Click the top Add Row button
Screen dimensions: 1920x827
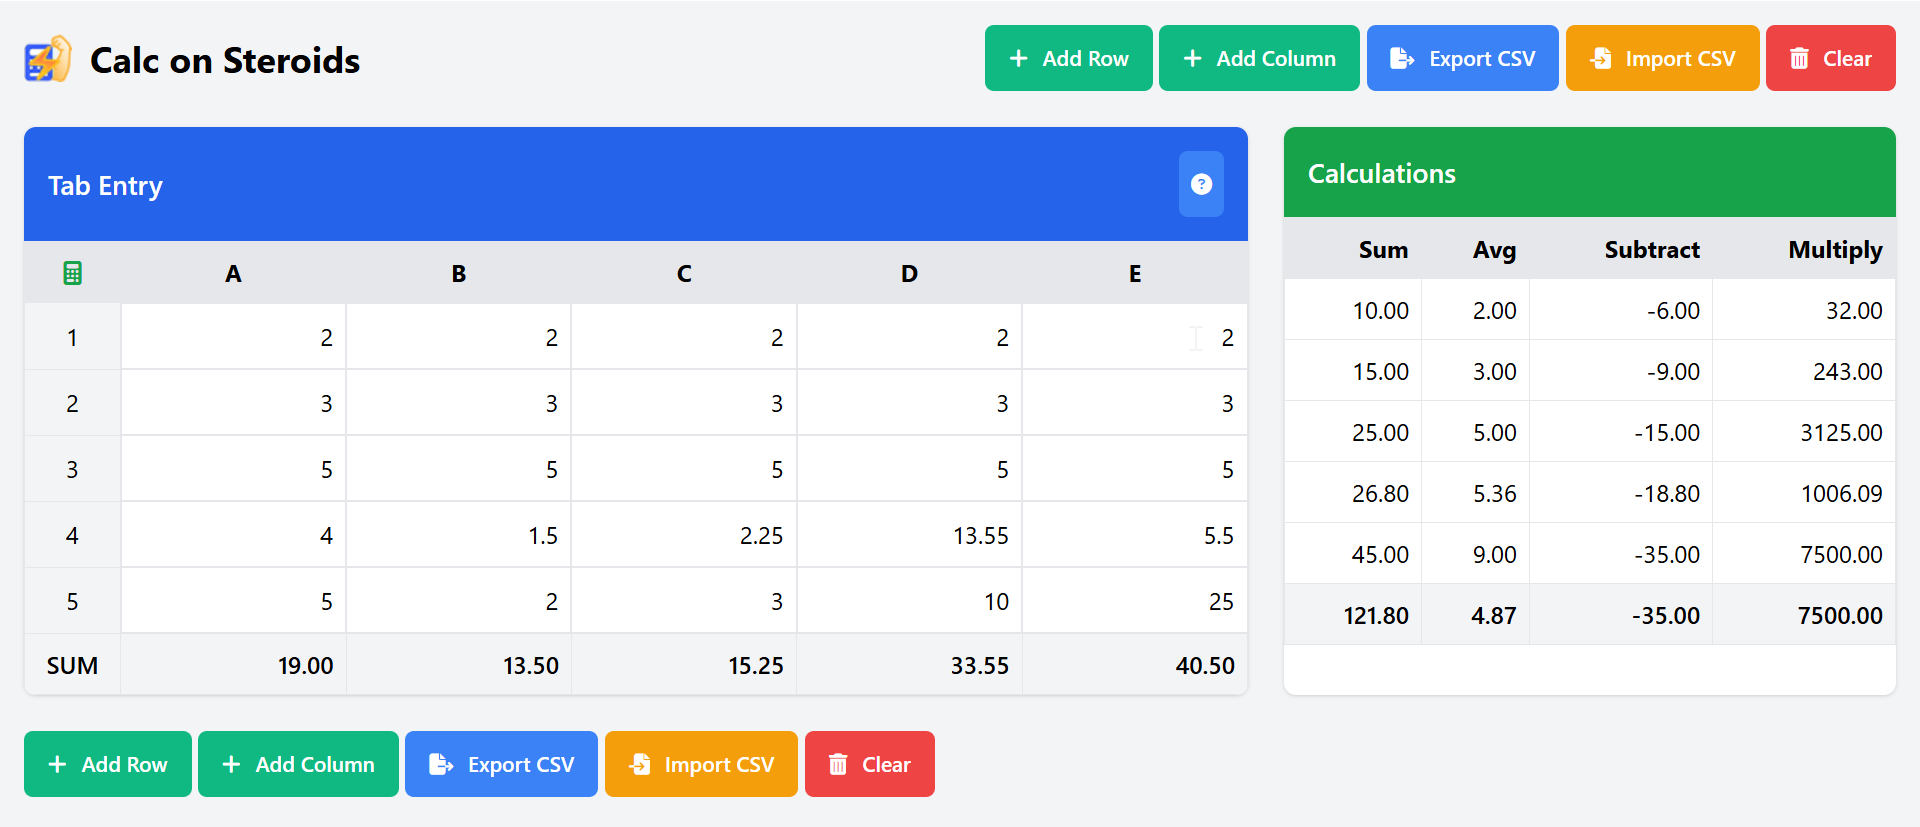pos(1068,58)
